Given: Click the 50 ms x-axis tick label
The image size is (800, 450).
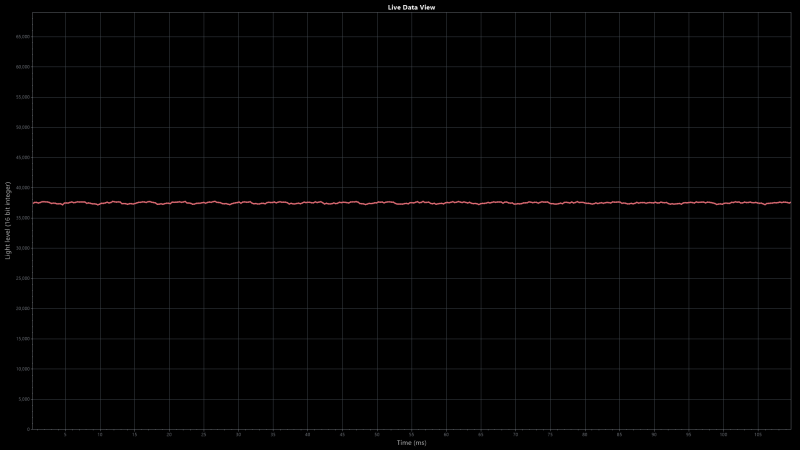Looking at the screenshot, I should point(377,435).
